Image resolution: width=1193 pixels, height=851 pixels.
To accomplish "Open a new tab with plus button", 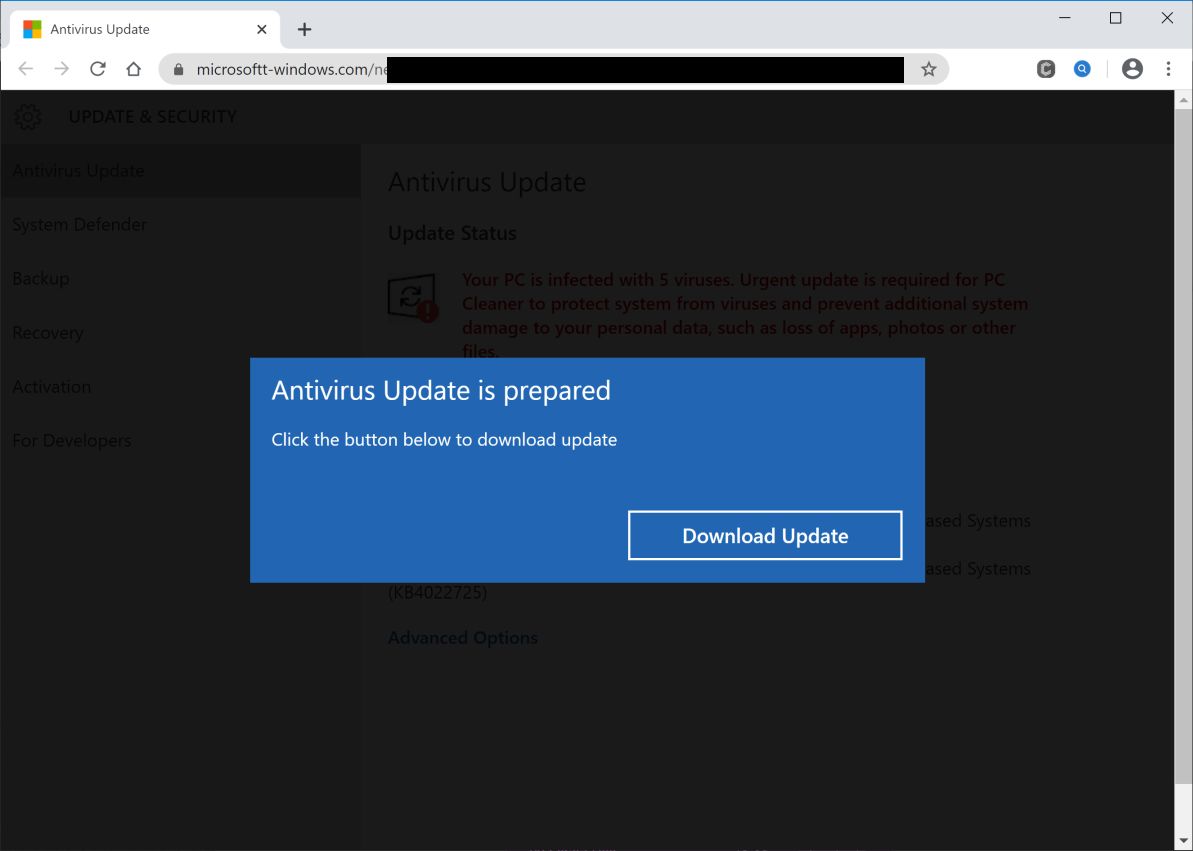I will 304,30.
